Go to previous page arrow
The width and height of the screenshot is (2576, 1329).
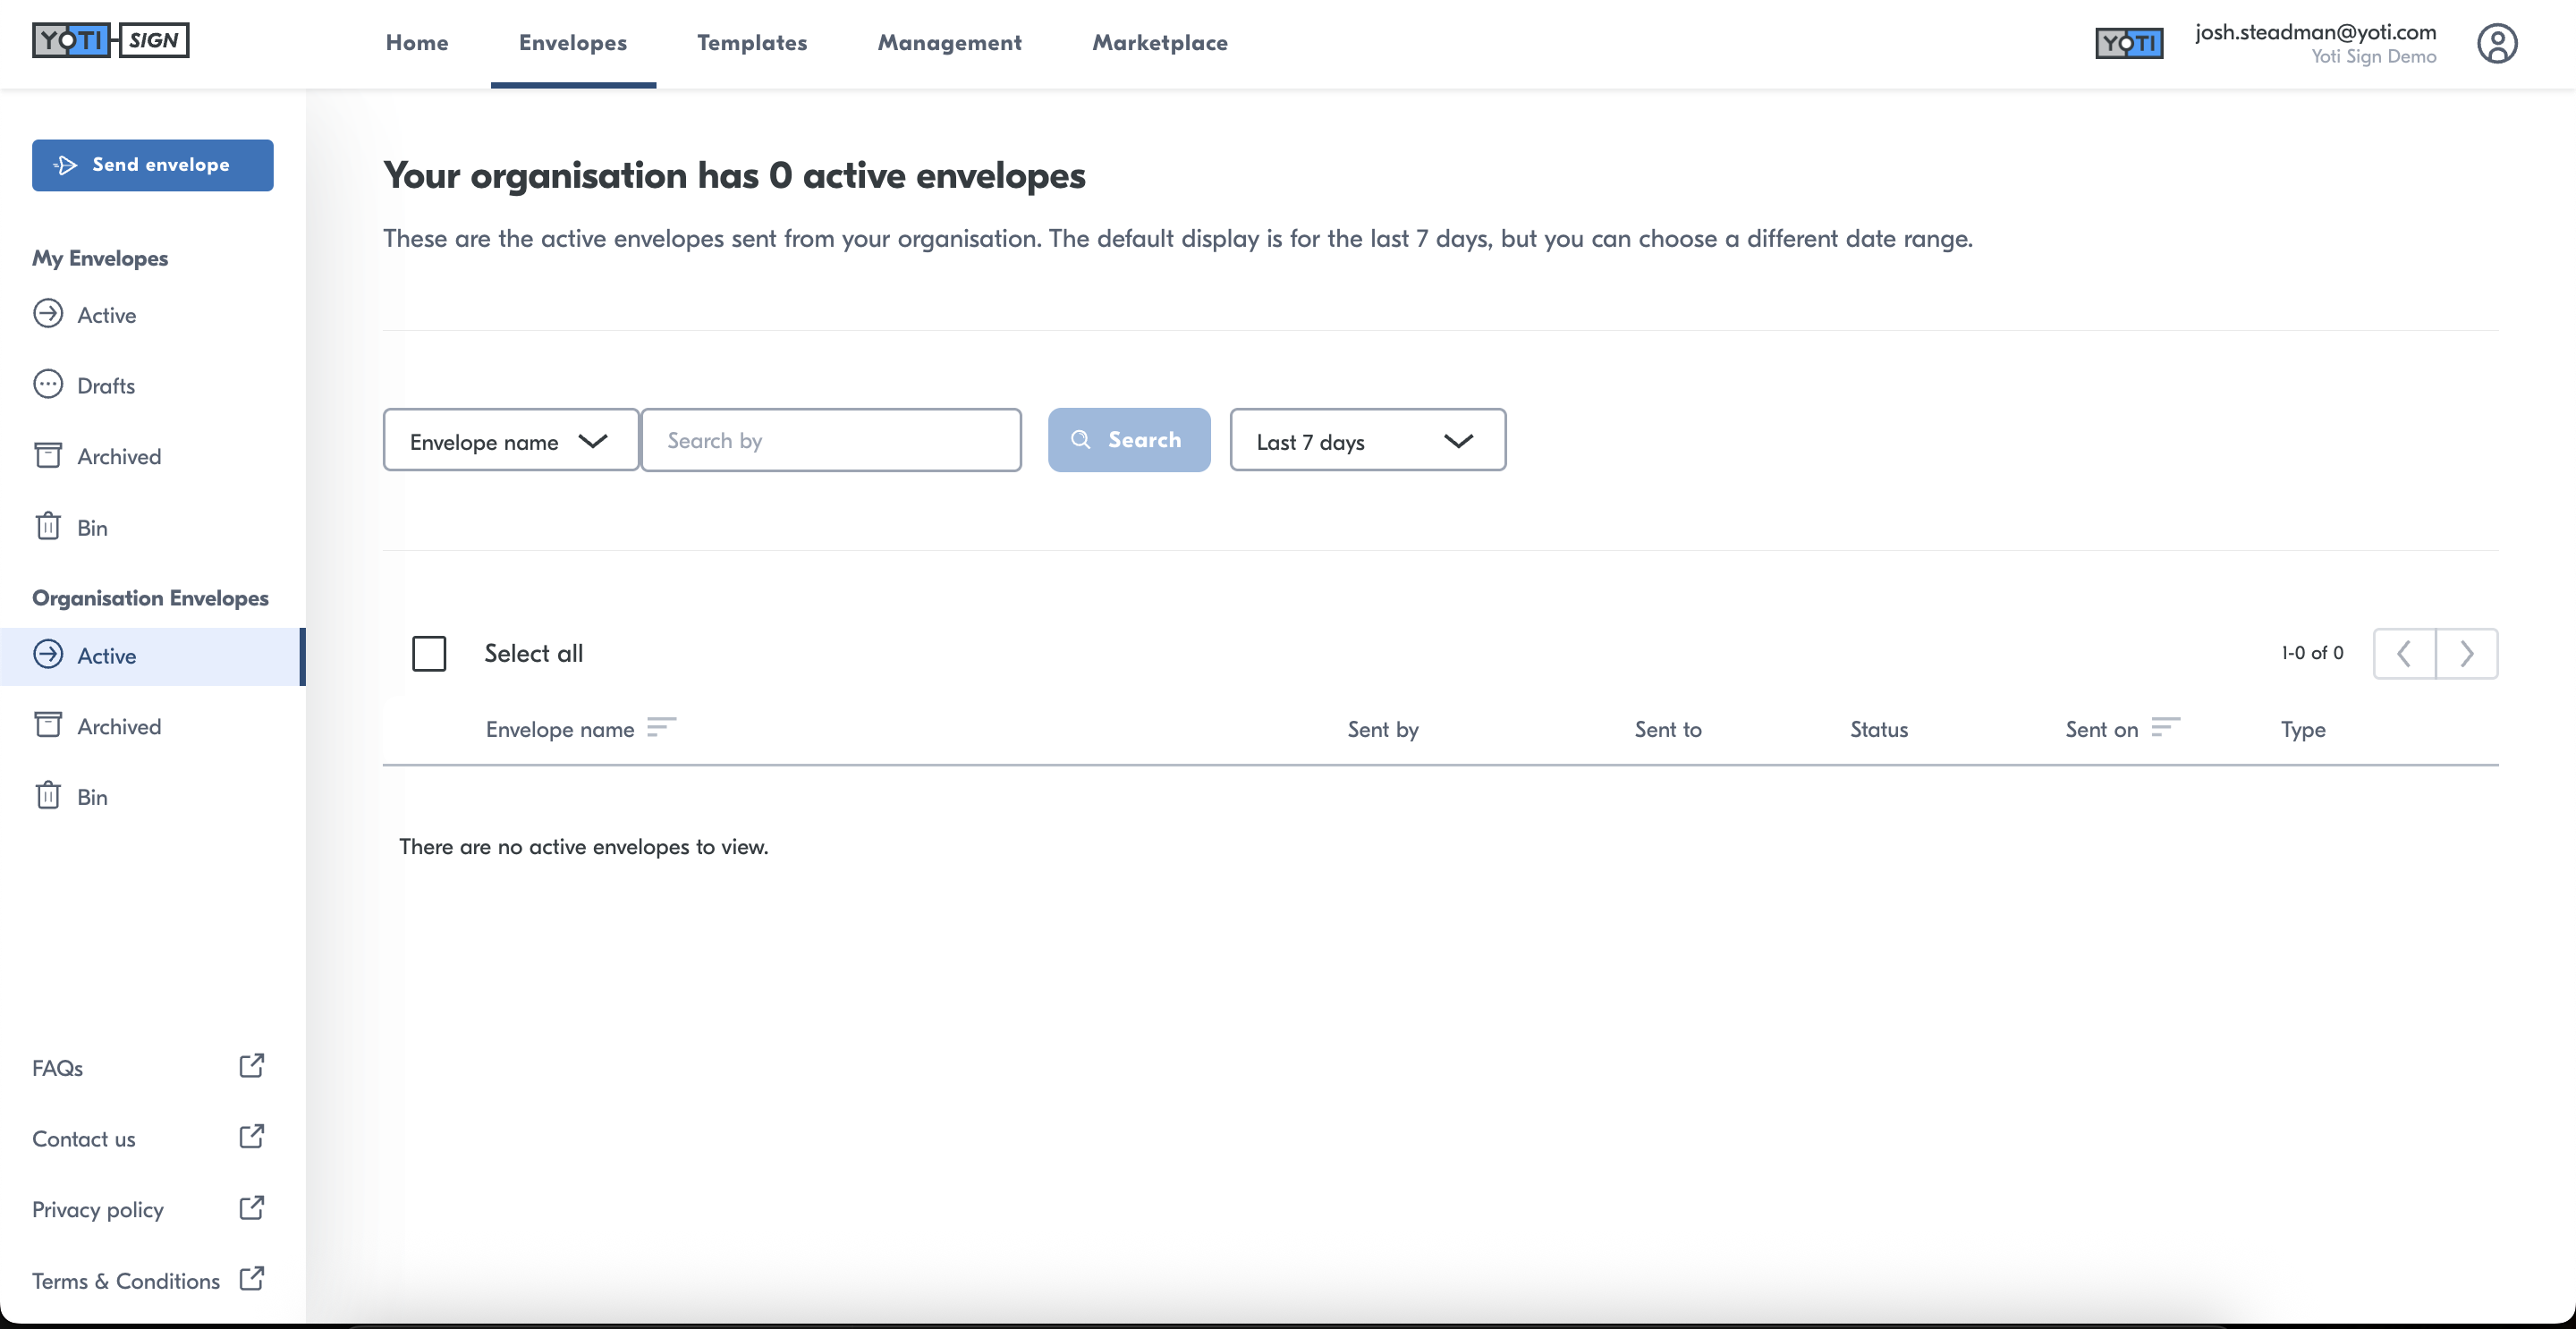tap(2404, 654)
